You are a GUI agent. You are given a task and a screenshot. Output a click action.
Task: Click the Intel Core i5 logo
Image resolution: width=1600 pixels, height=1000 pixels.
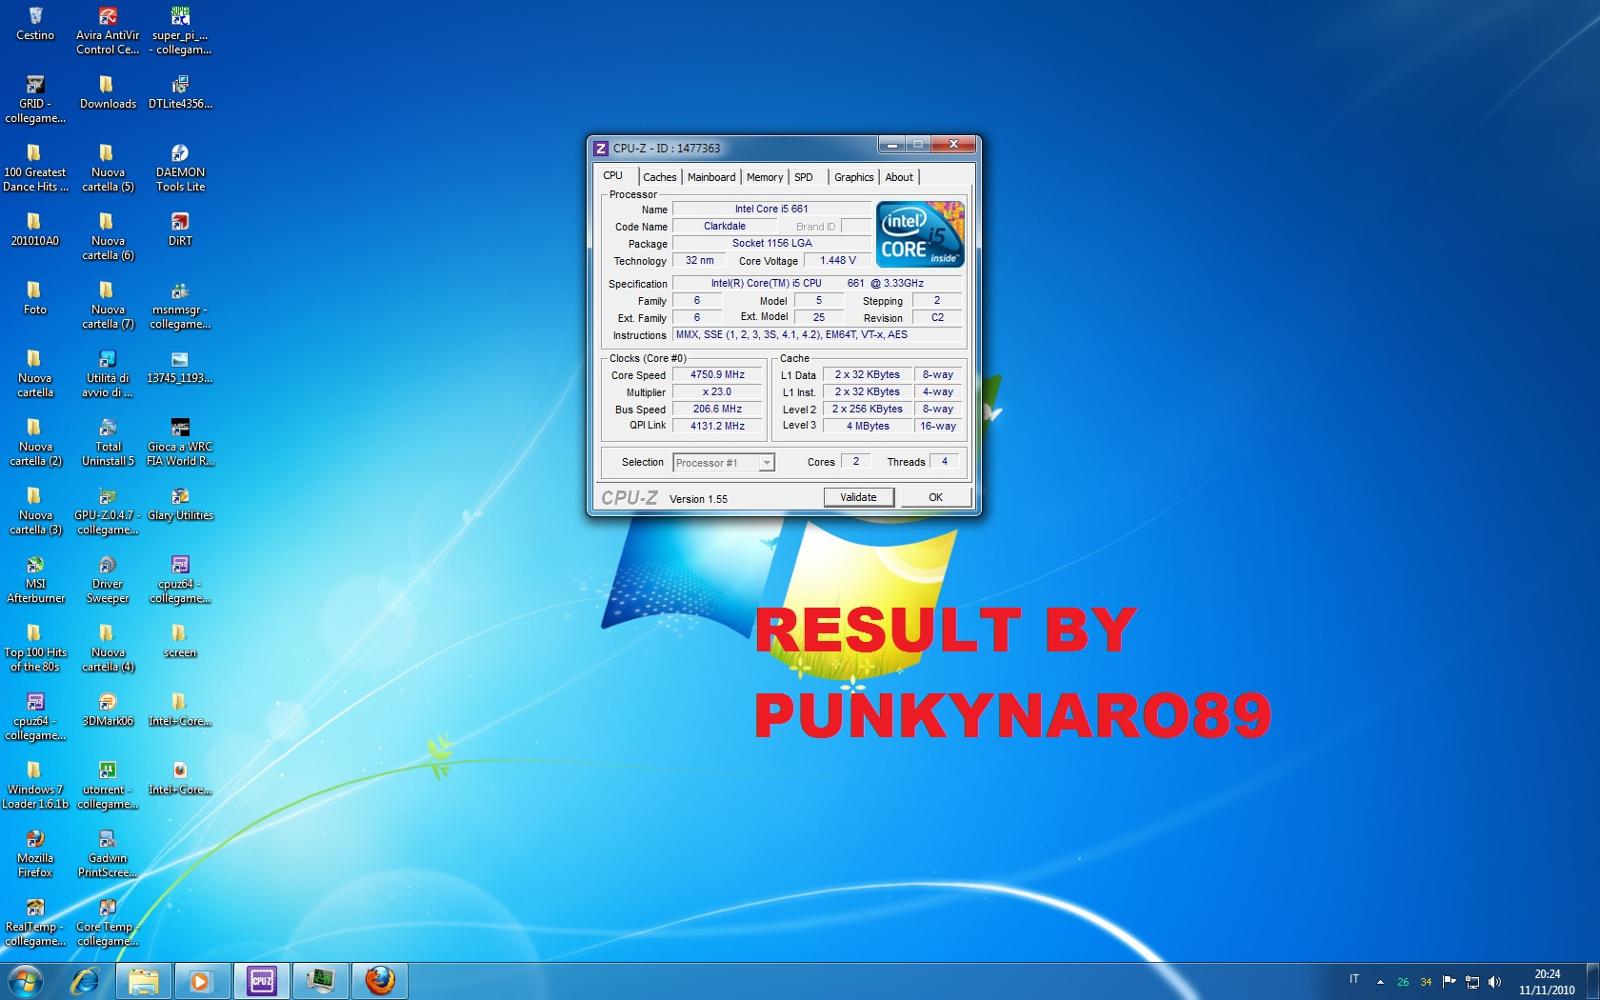tap(920, 234)
